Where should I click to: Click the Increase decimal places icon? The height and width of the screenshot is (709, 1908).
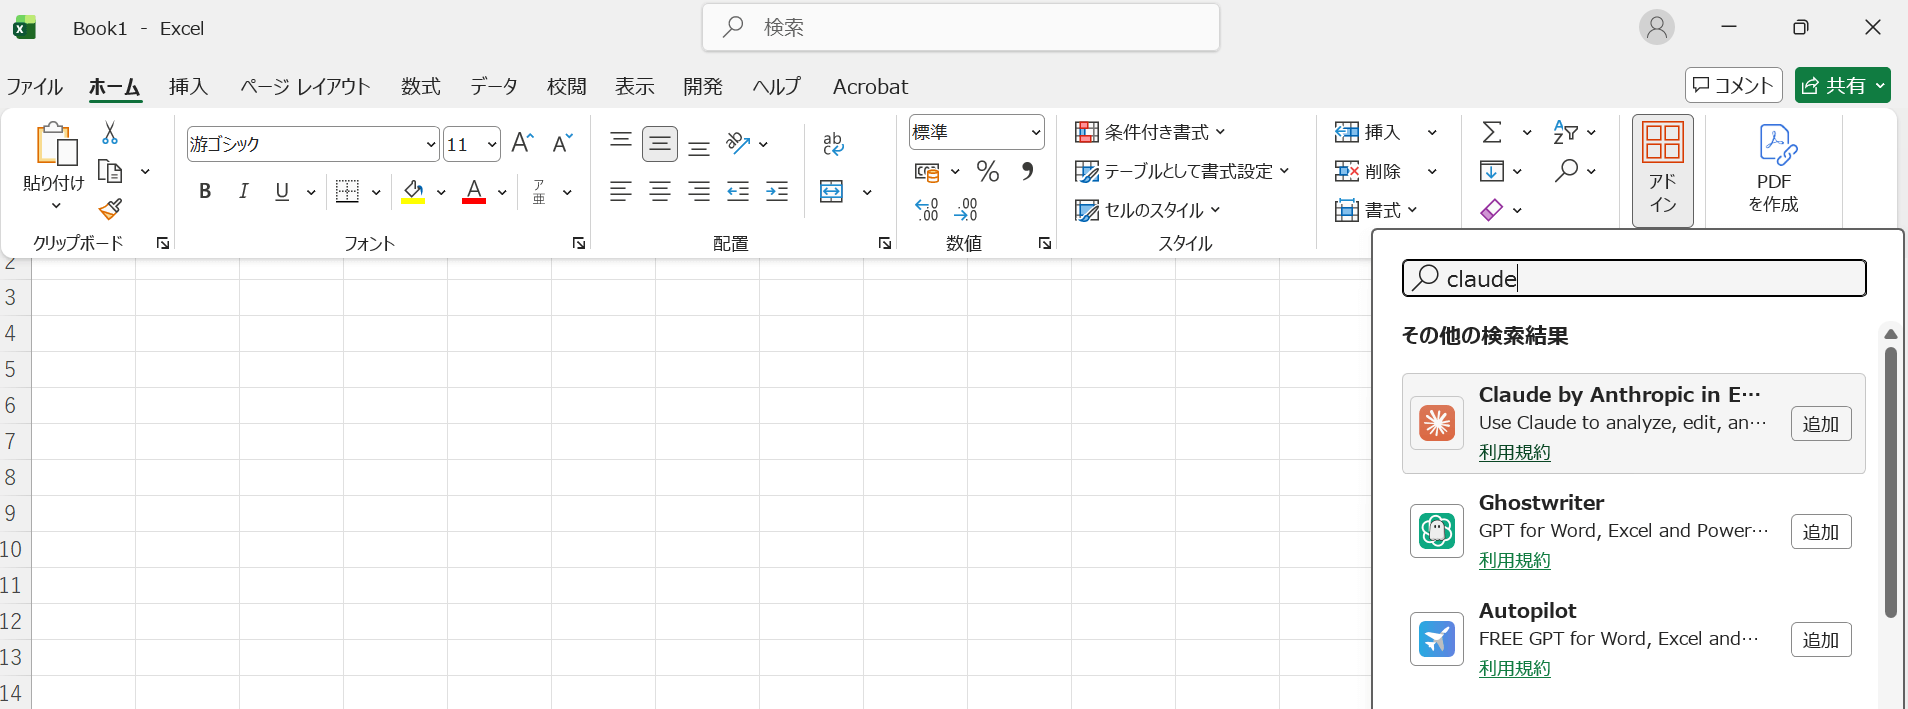click(927, 210)
